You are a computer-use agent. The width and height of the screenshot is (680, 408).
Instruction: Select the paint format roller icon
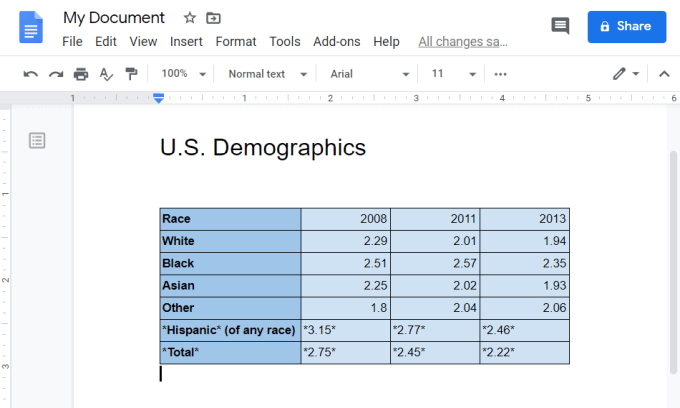point(131,74)
